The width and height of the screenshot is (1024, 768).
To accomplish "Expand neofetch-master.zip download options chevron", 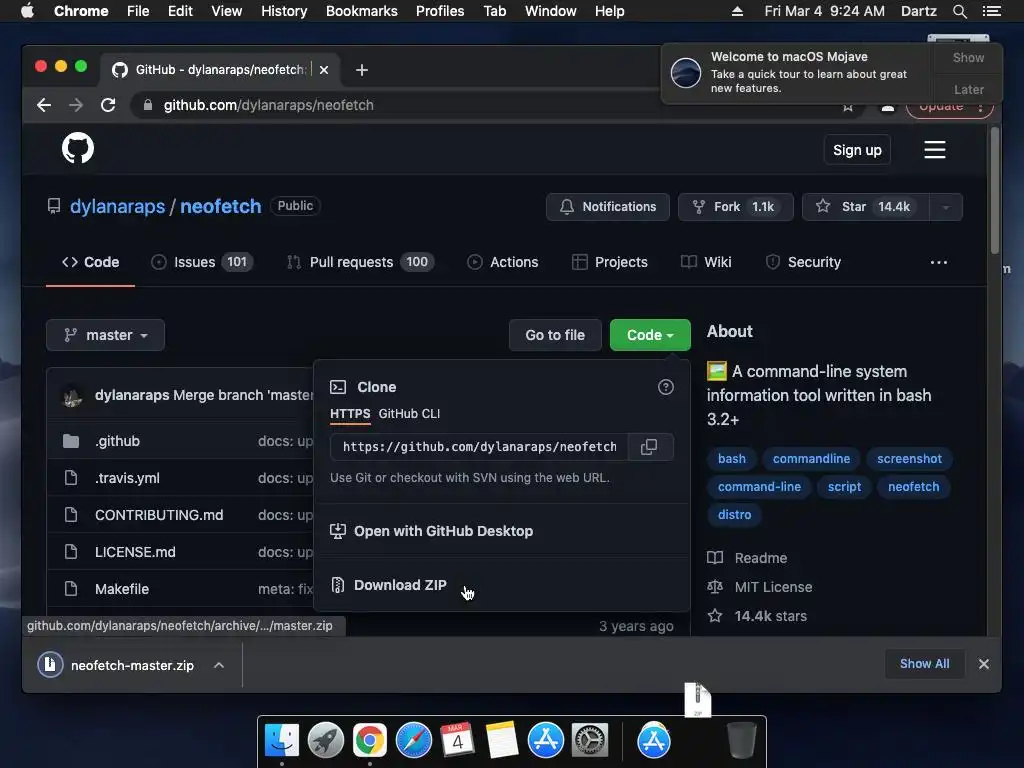I will pyautogui.click(x=219, y=665).
